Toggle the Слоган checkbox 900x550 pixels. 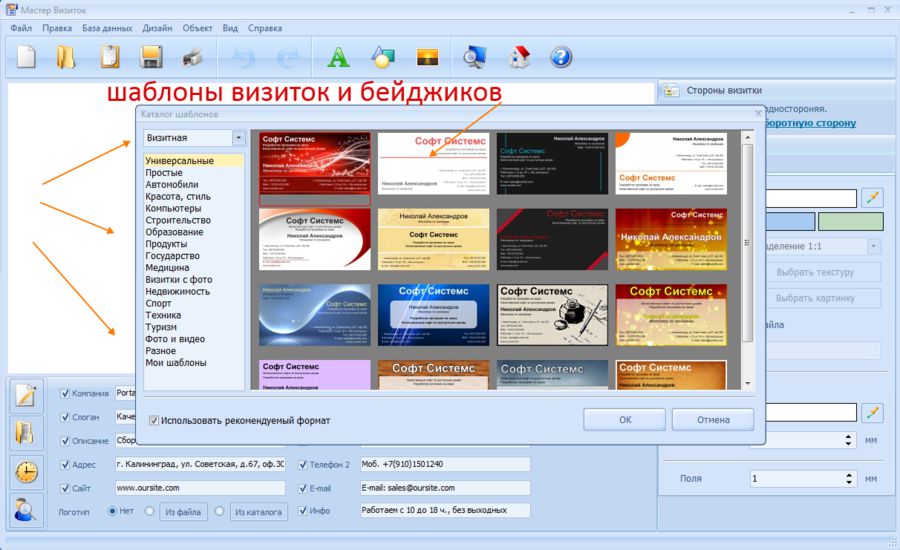point(65,417)
